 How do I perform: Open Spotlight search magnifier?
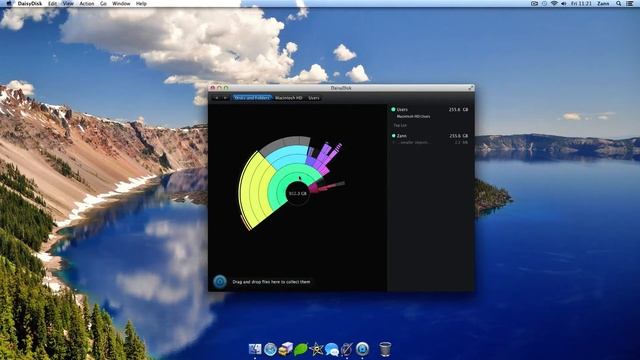619,3
